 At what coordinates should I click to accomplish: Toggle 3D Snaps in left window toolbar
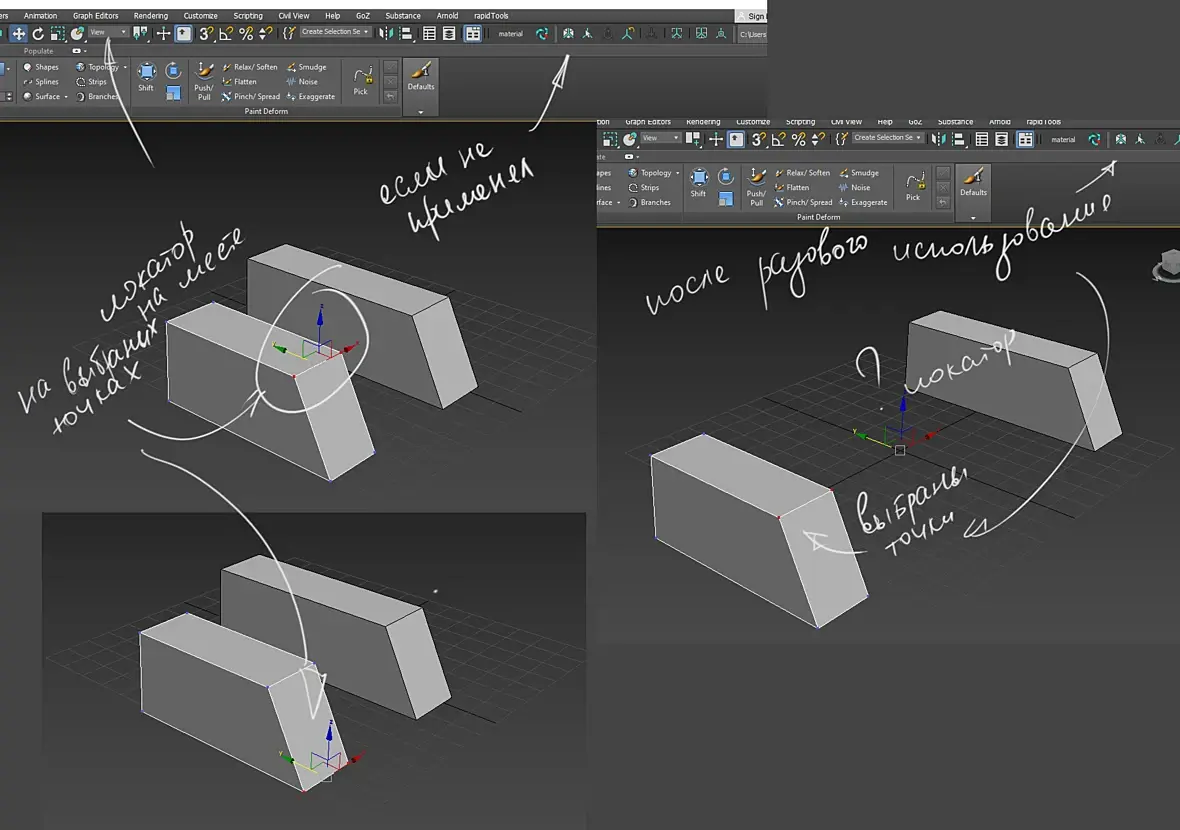pyautogui.click(x=205, y=33)
